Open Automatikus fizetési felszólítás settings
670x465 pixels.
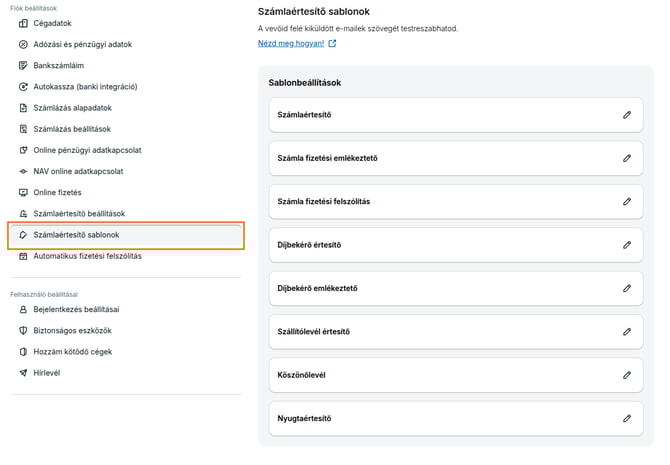(x=87, y=256)
